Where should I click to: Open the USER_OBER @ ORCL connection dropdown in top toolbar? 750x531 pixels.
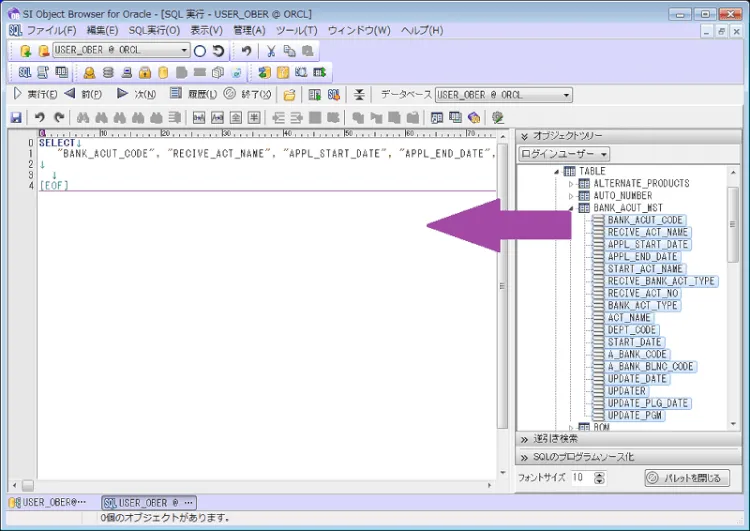(x=184, y=50)
